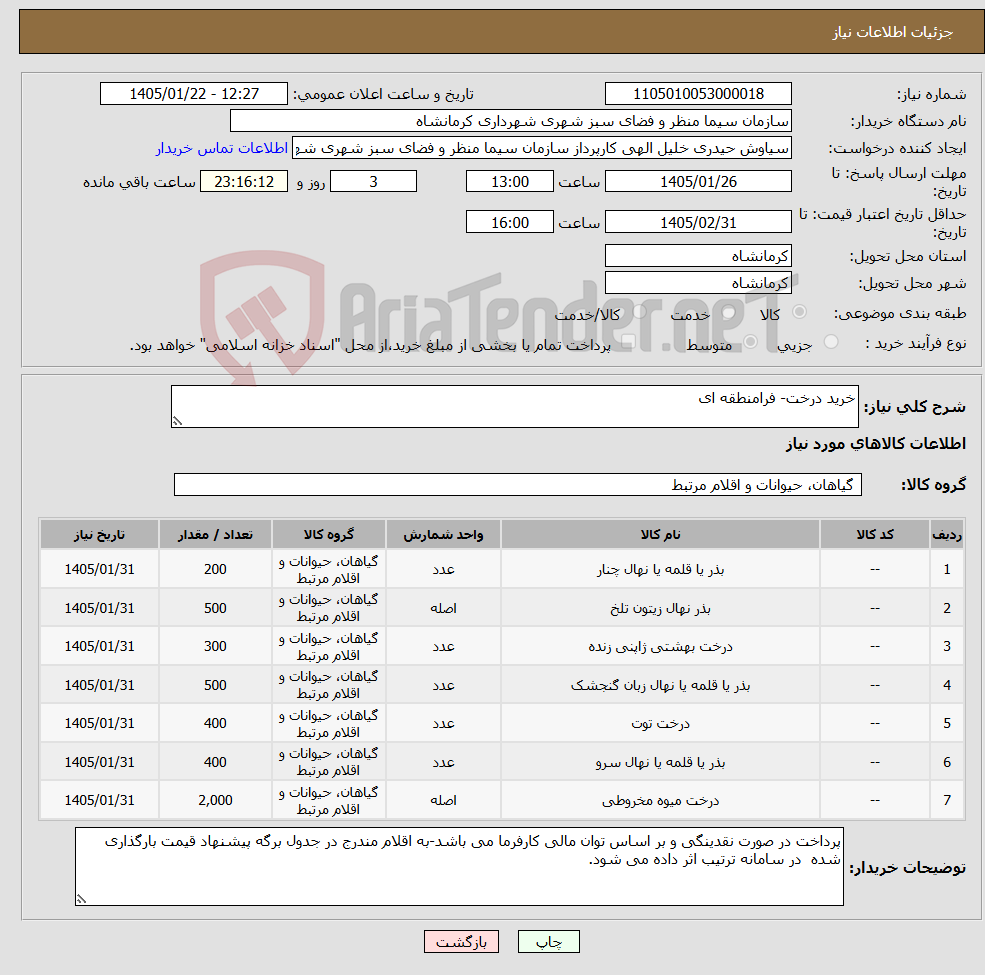
Task: Click the delivery city field کرمانشاه
Action: [x=698, y=283]
